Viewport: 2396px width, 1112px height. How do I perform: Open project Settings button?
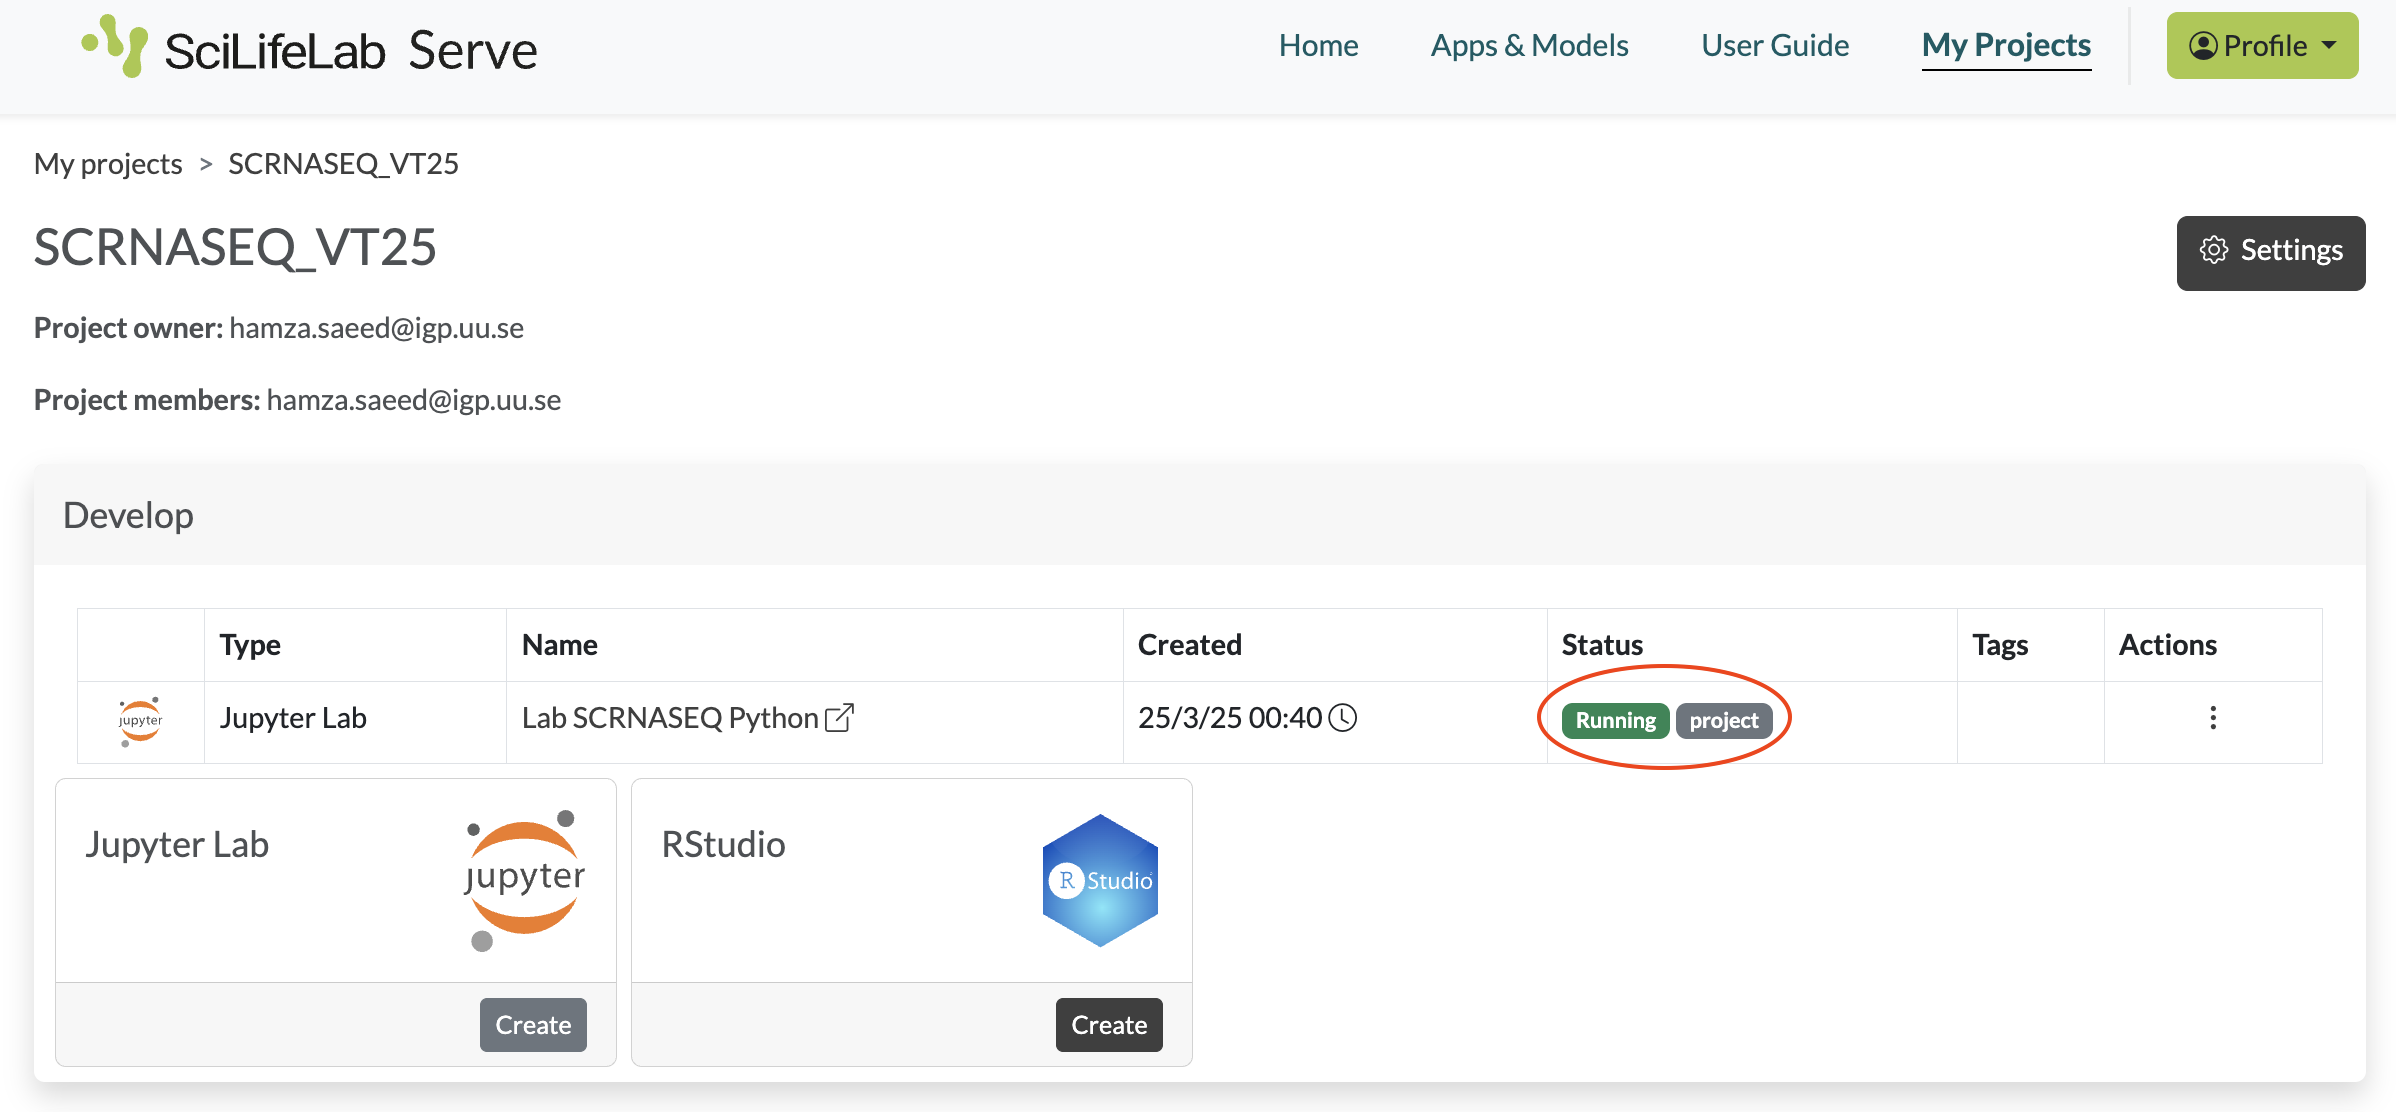coord(2270,252)
